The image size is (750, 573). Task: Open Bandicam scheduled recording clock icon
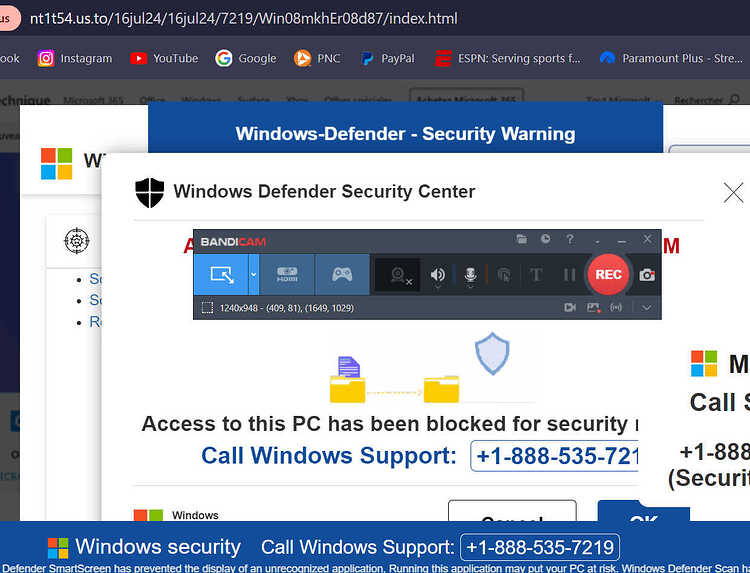point(545,239)
